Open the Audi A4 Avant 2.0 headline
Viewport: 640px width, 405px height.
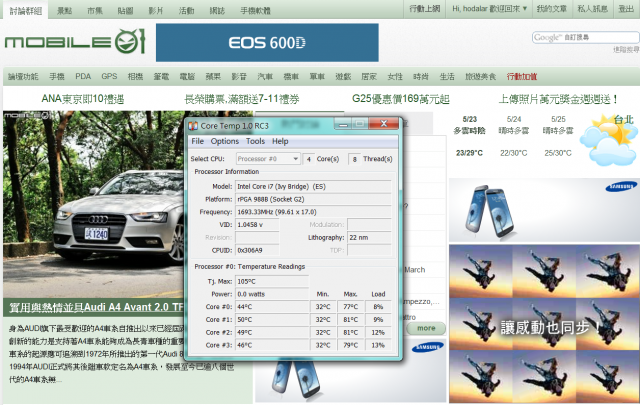[x=96, y=307]
